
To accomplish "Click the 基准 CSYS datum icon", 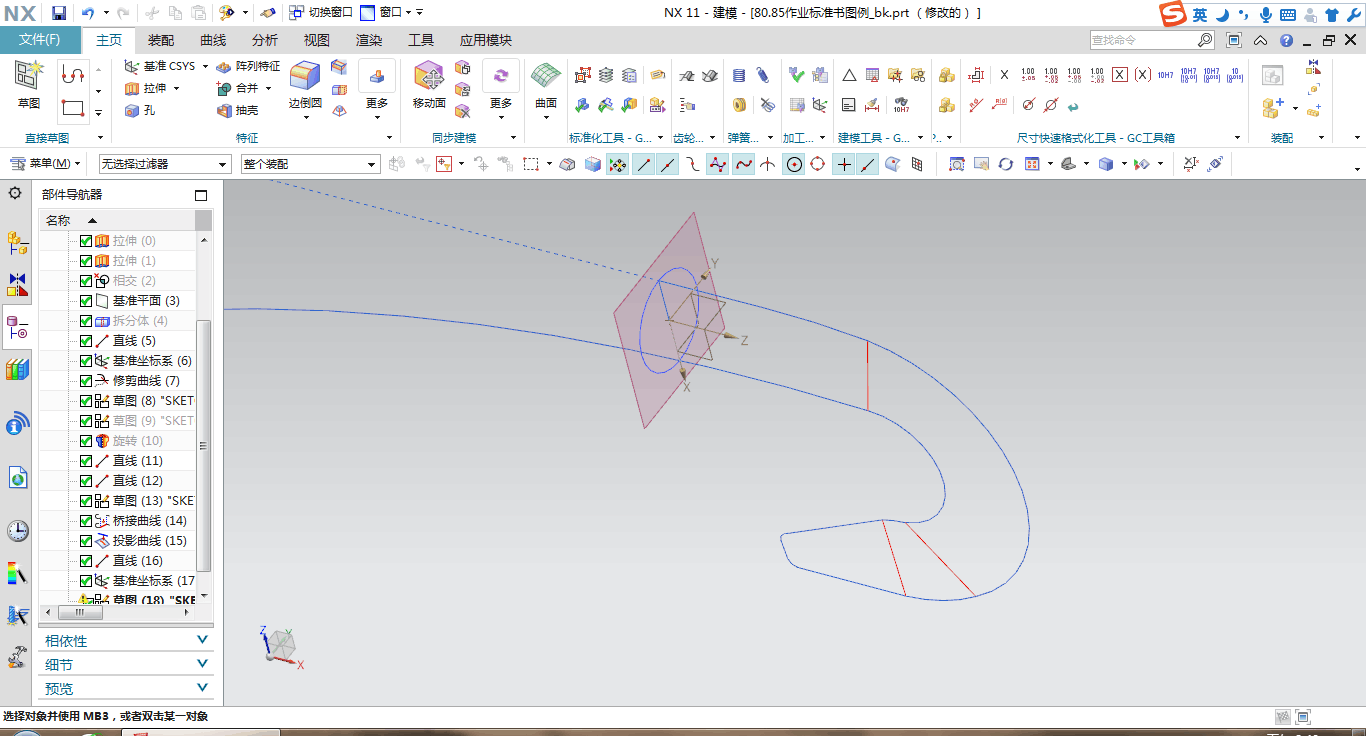I will pos(131,66).
